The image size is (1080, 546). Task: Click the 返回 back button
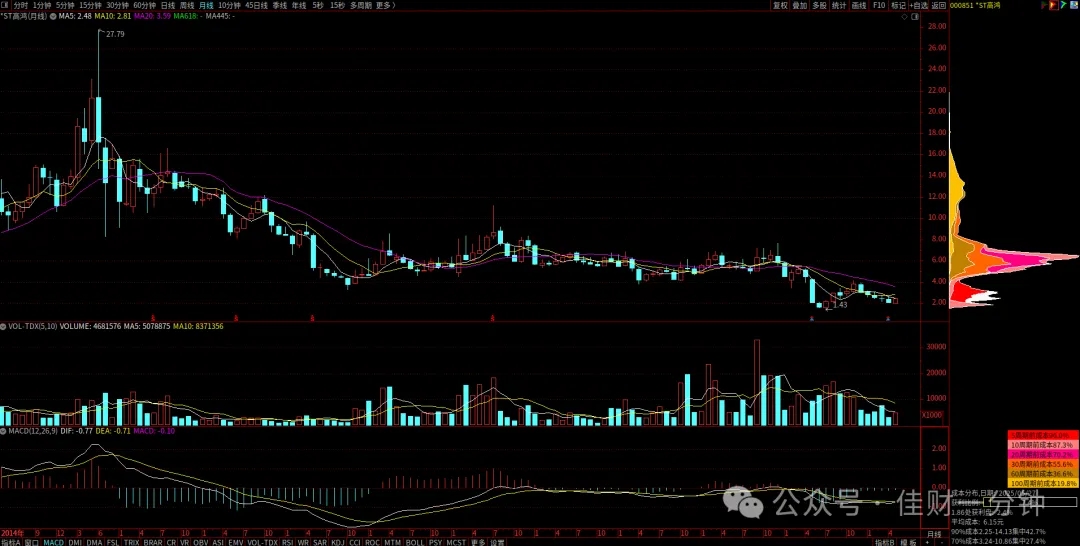[939, 6]
